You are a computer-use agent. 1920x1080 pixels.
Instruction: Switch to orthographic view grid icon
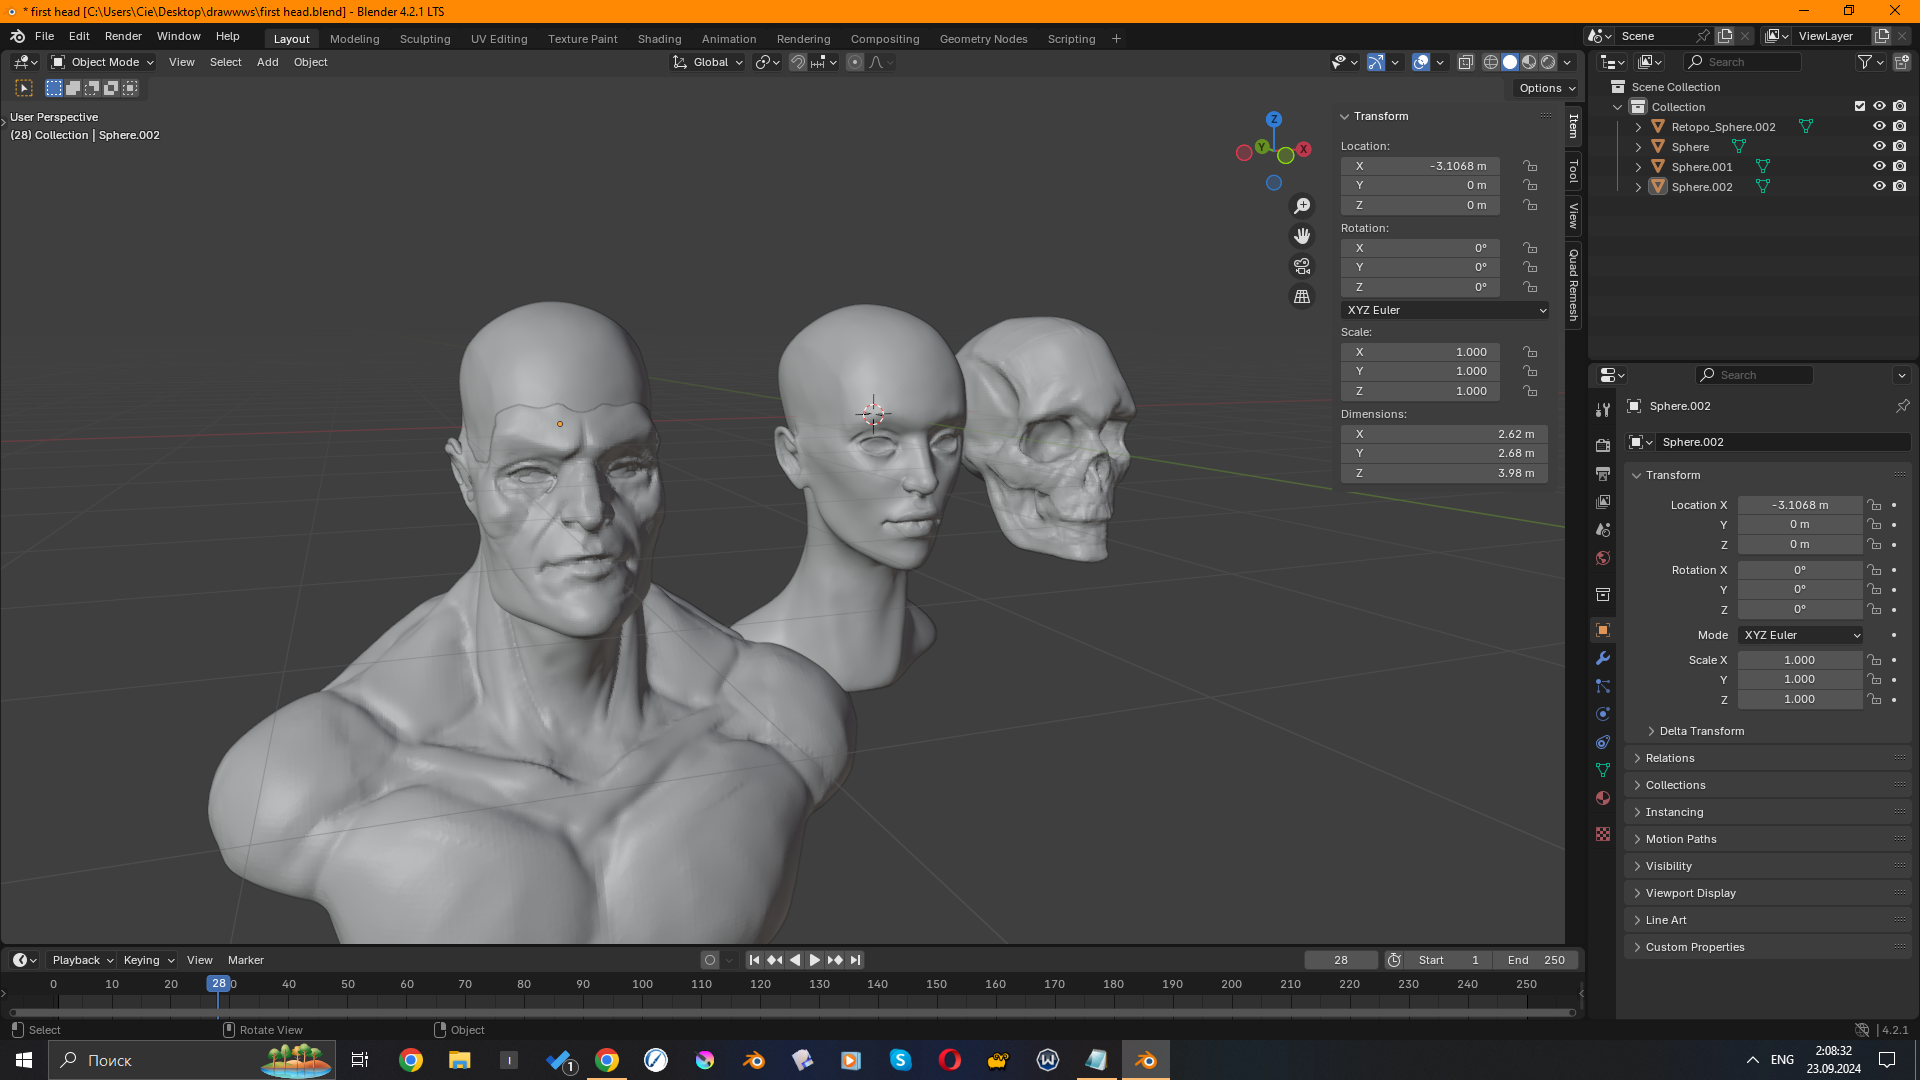click(x=1302, y=297)
